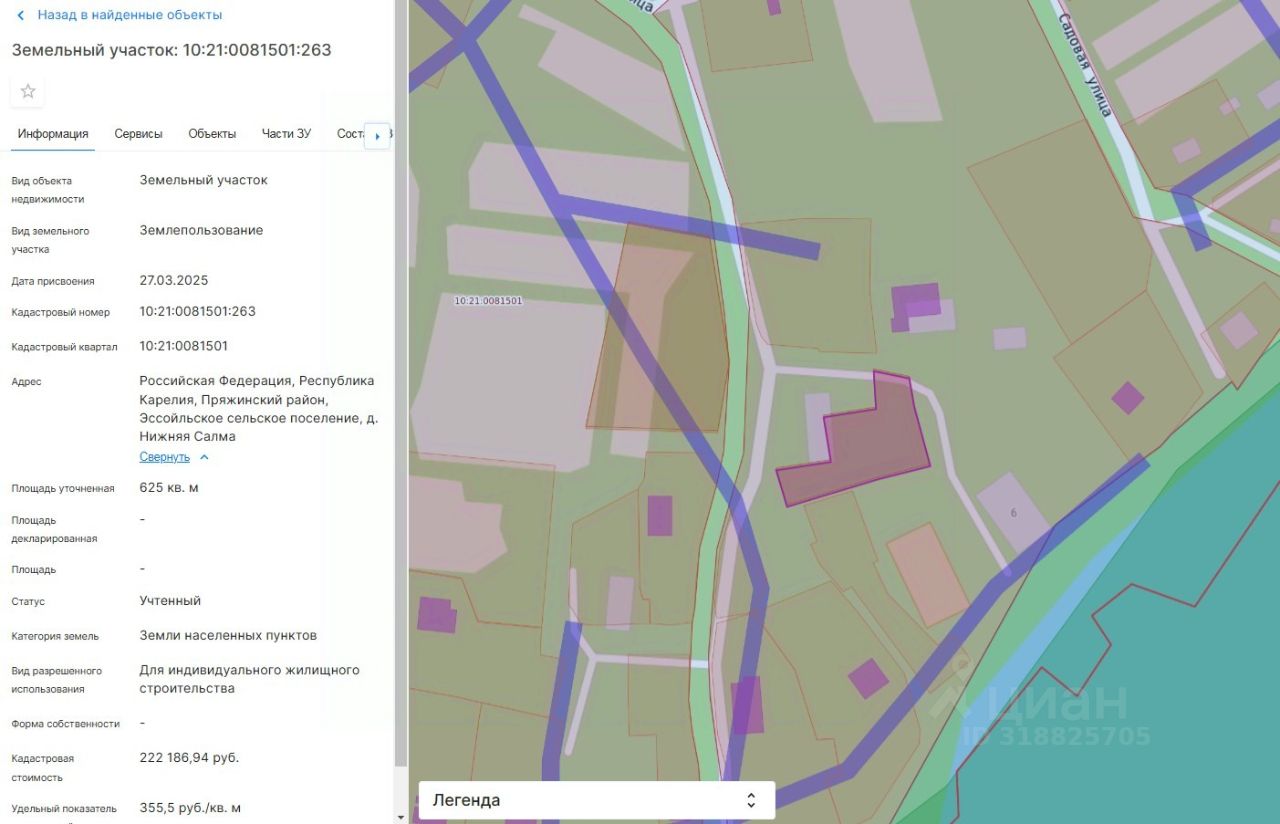Collapse address with Свернуть link
This screenshot has width=1280, height=824.
(x=164, y=457)
